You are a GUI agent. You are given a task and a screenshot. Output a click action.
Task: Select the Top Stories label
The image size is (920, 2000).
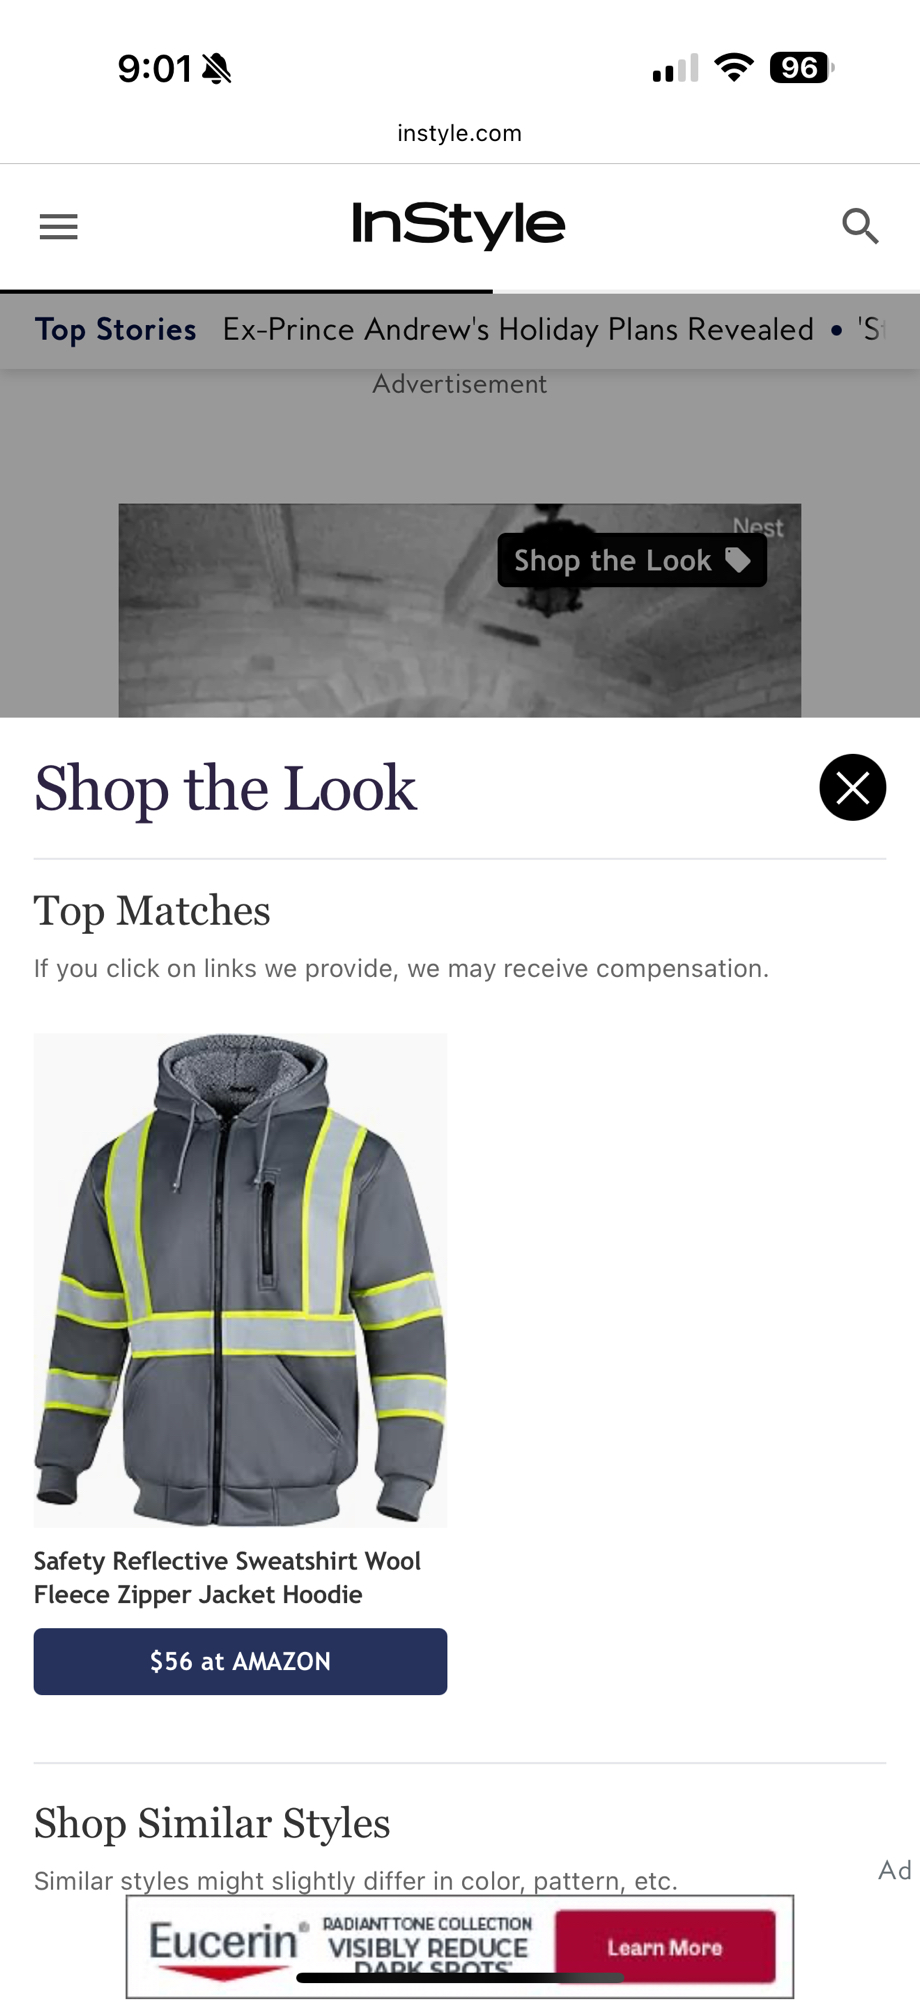116,329
